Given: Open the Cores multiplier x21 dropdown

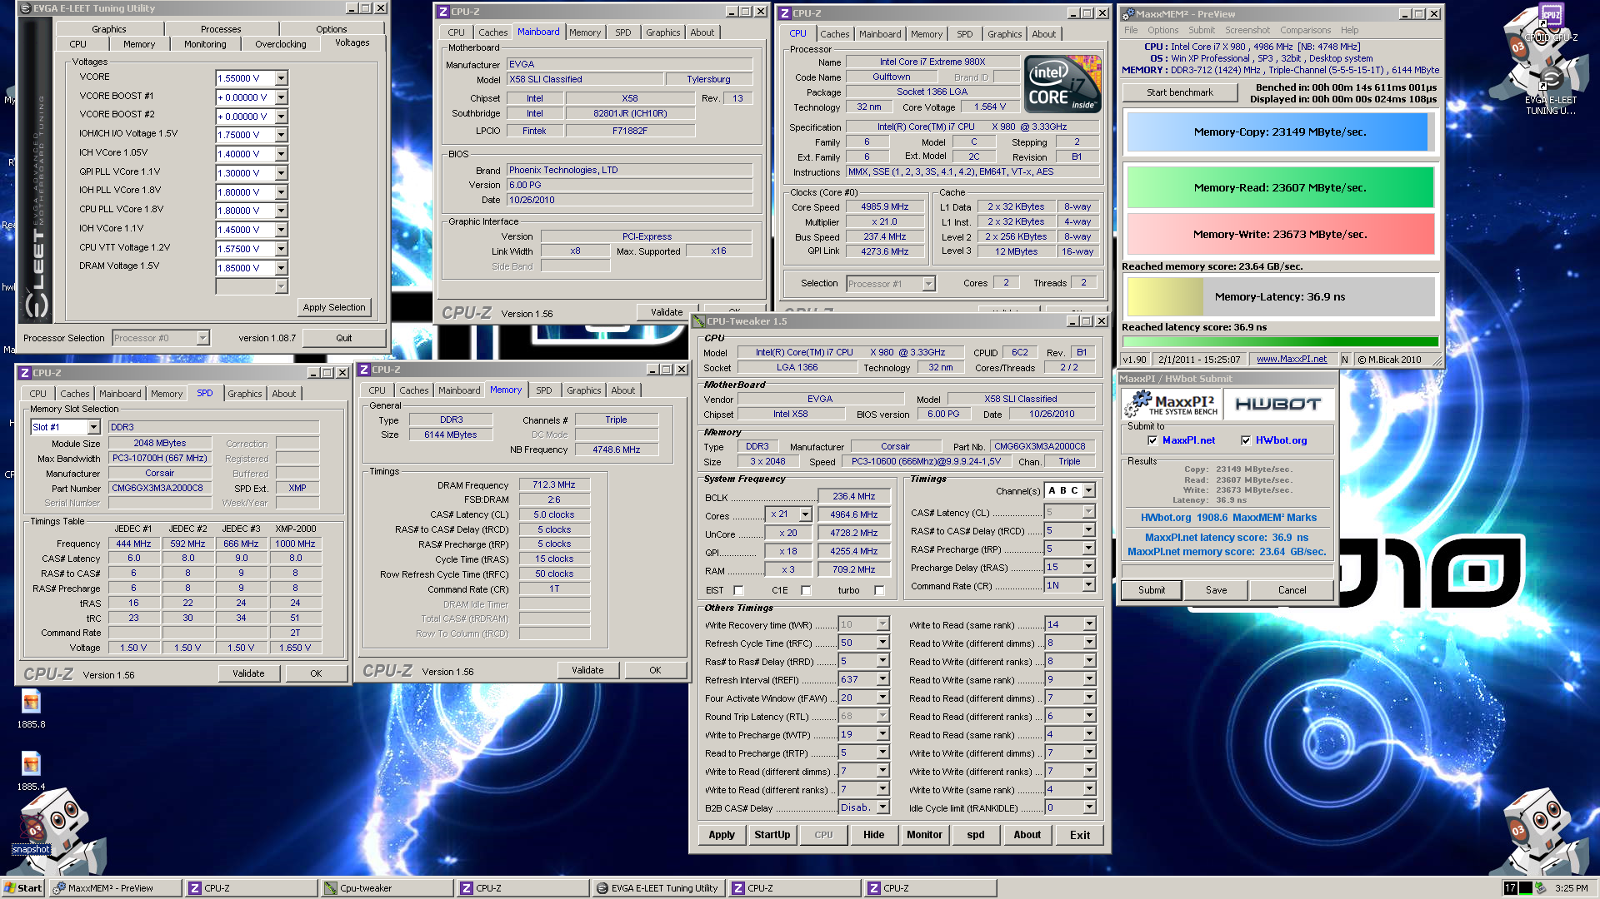Looking at the screenshot, I should 805,514.
